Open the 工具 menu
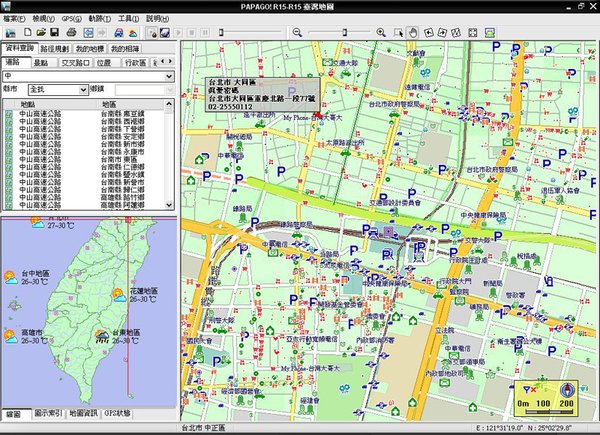600x435 pixels. pyautogui.click(x=127, y=18)
